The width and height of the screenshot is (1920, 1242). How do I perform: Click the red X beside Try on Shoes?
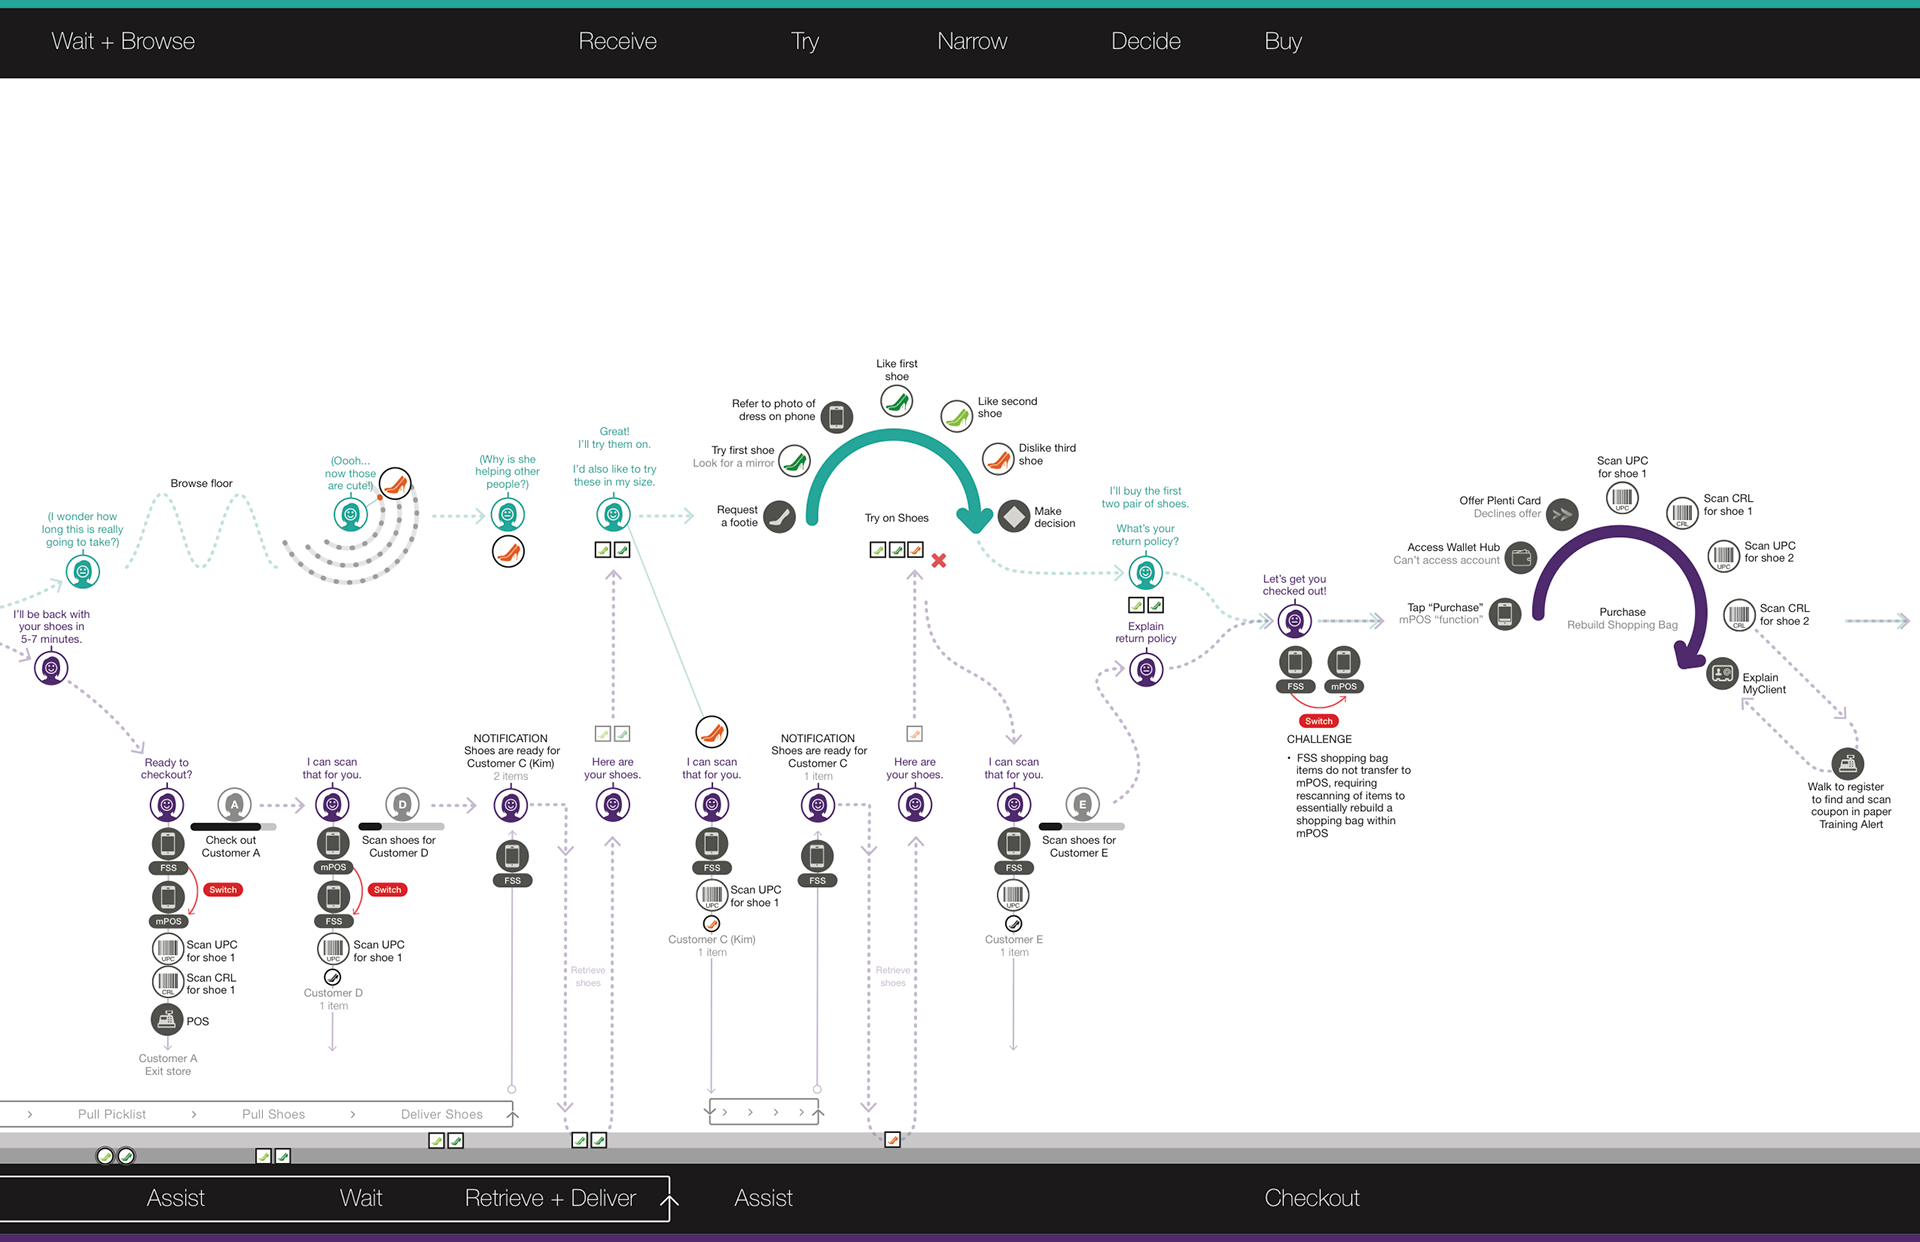pos(939,561)
